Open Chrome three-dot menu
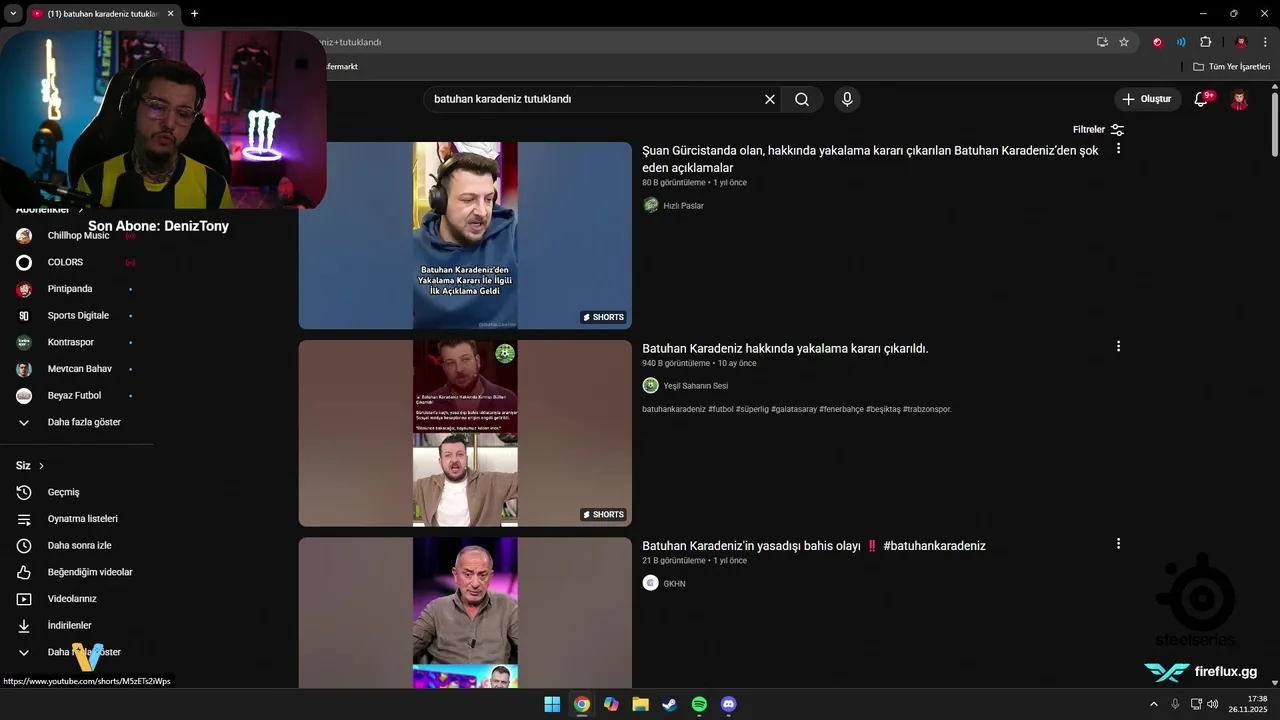 1265,42
